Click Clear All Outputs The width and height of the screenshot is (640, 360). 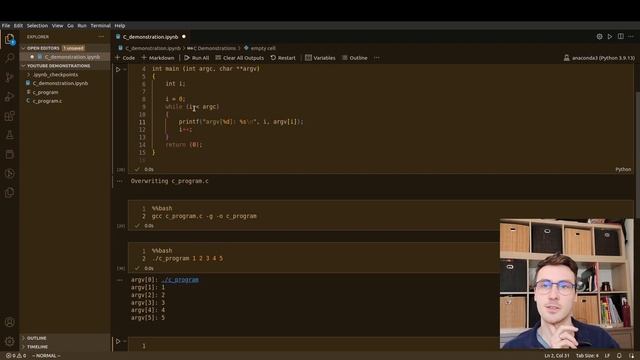(239, 58)
